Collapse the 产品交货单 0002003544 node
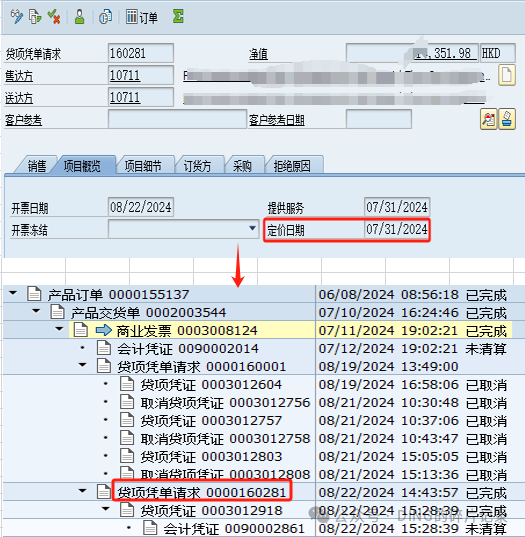 pos(36,311)
